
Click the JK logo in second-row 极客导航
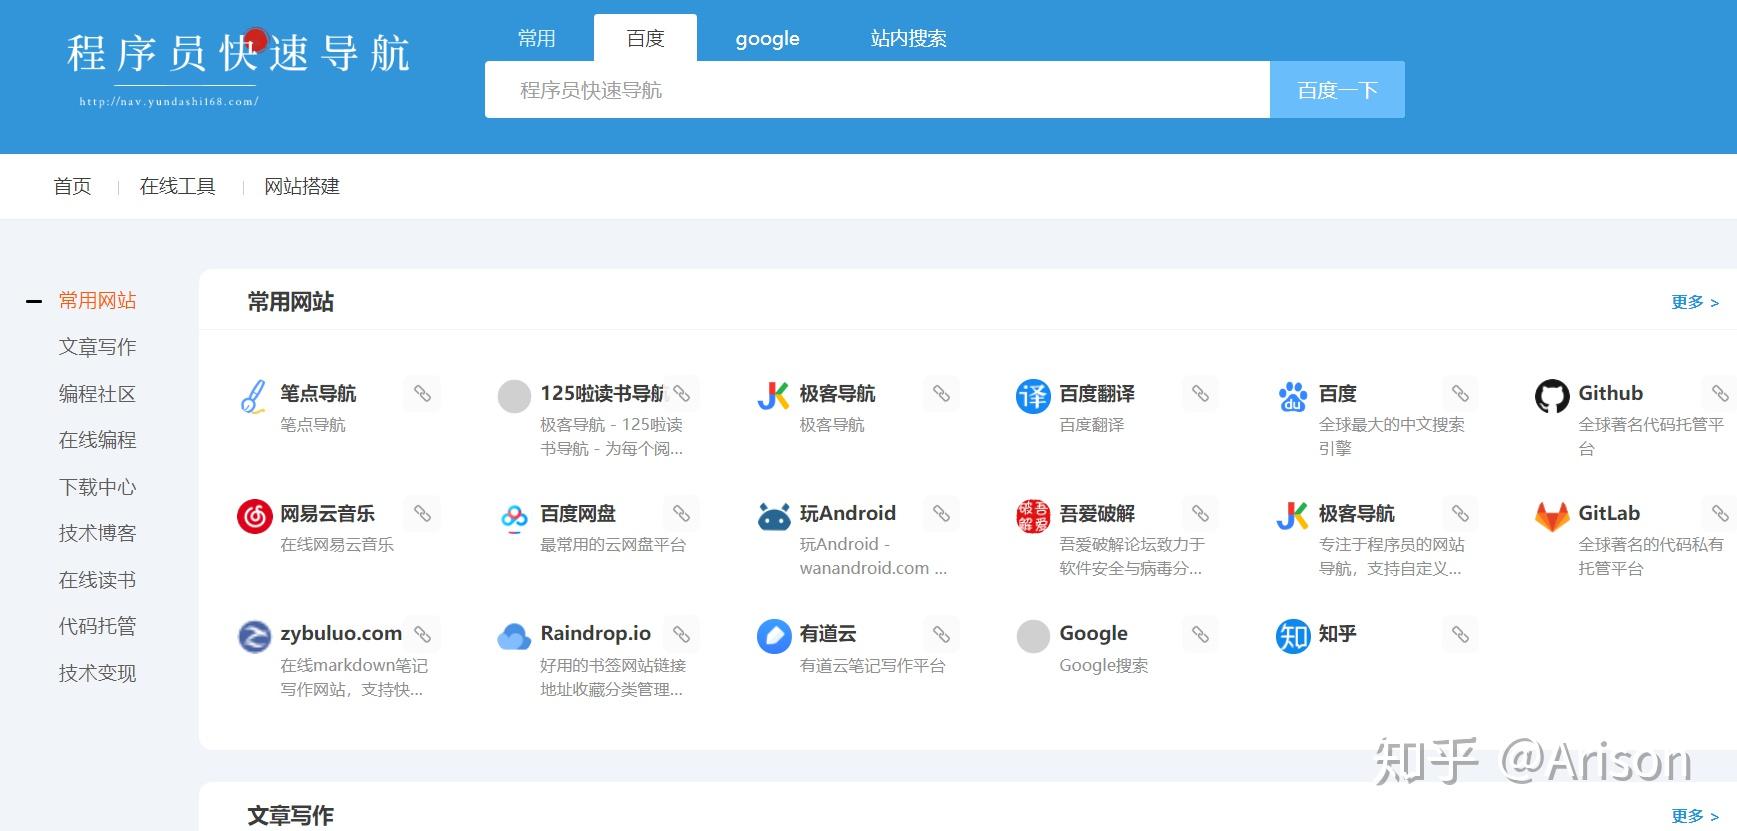(1292, 516)
